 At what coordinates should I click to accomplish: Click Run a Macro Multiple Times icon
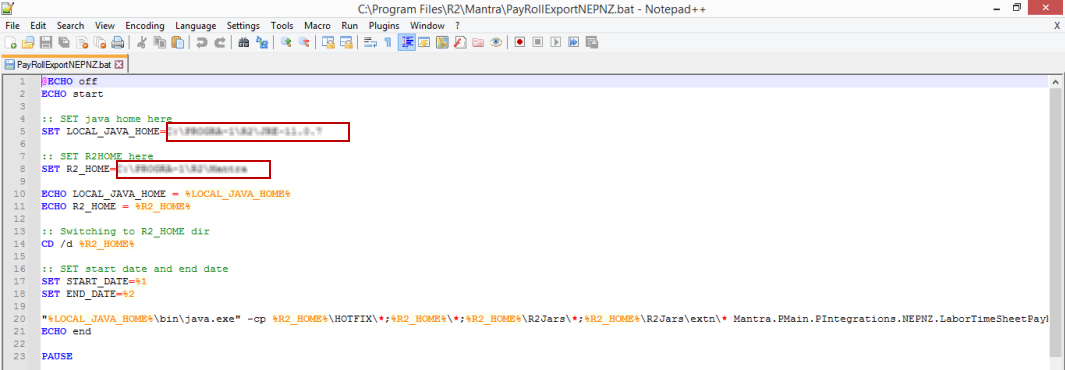573,43
